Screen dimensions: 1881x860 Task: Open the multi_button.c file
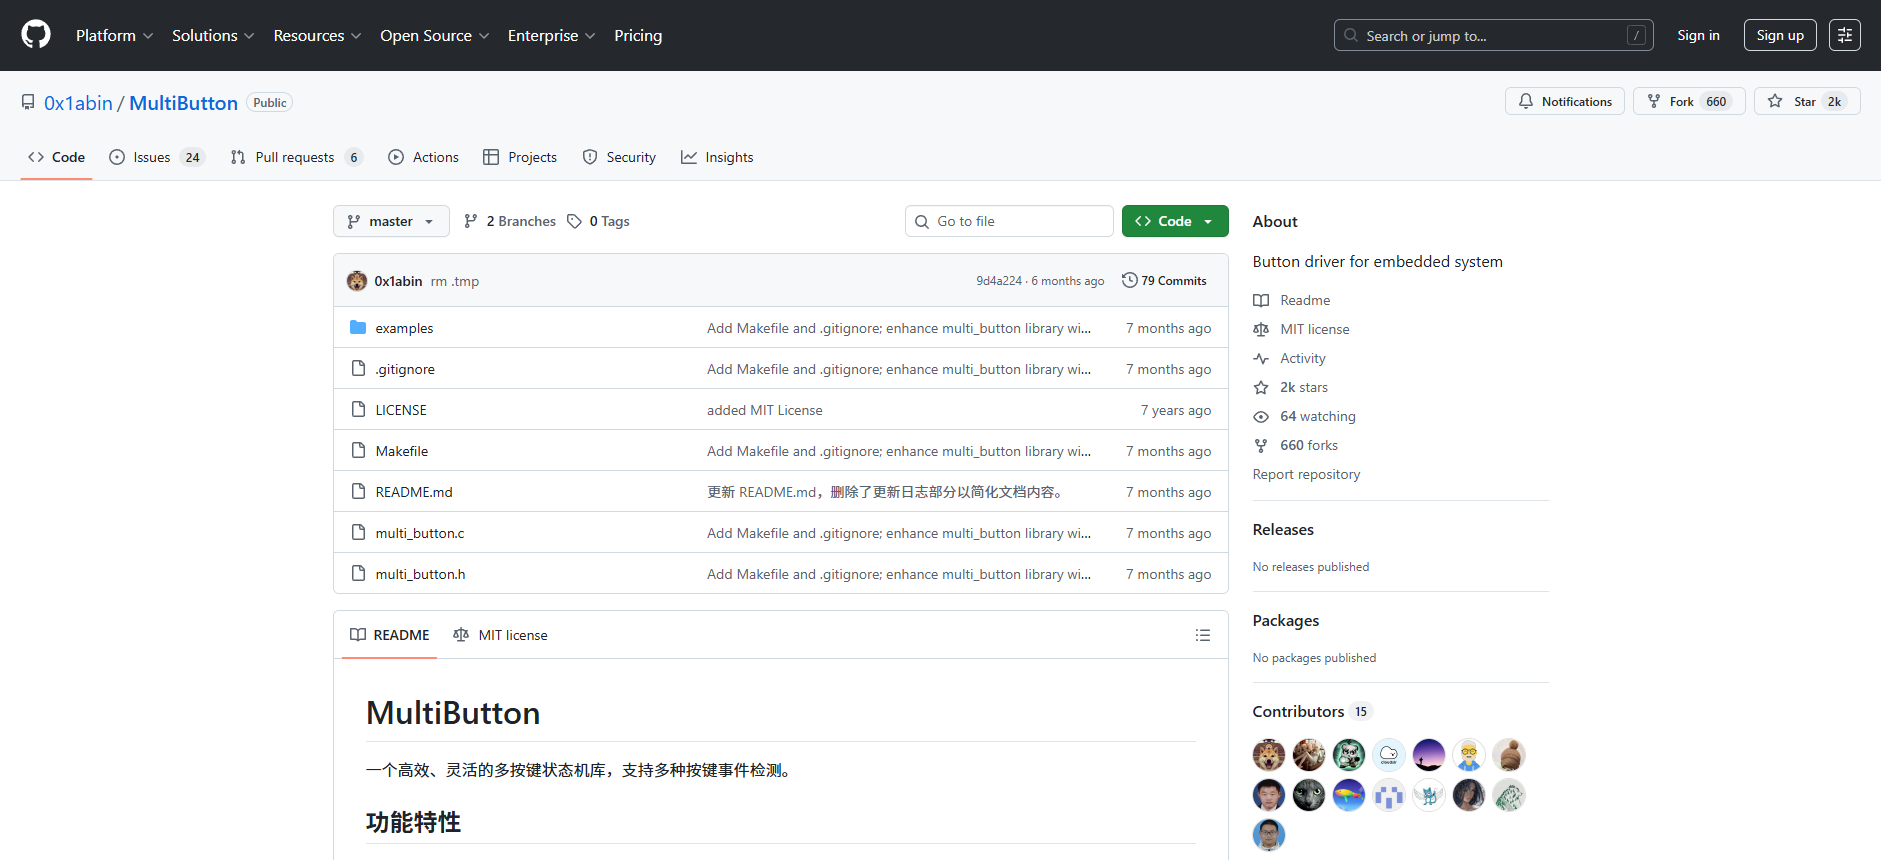point(420,533)
